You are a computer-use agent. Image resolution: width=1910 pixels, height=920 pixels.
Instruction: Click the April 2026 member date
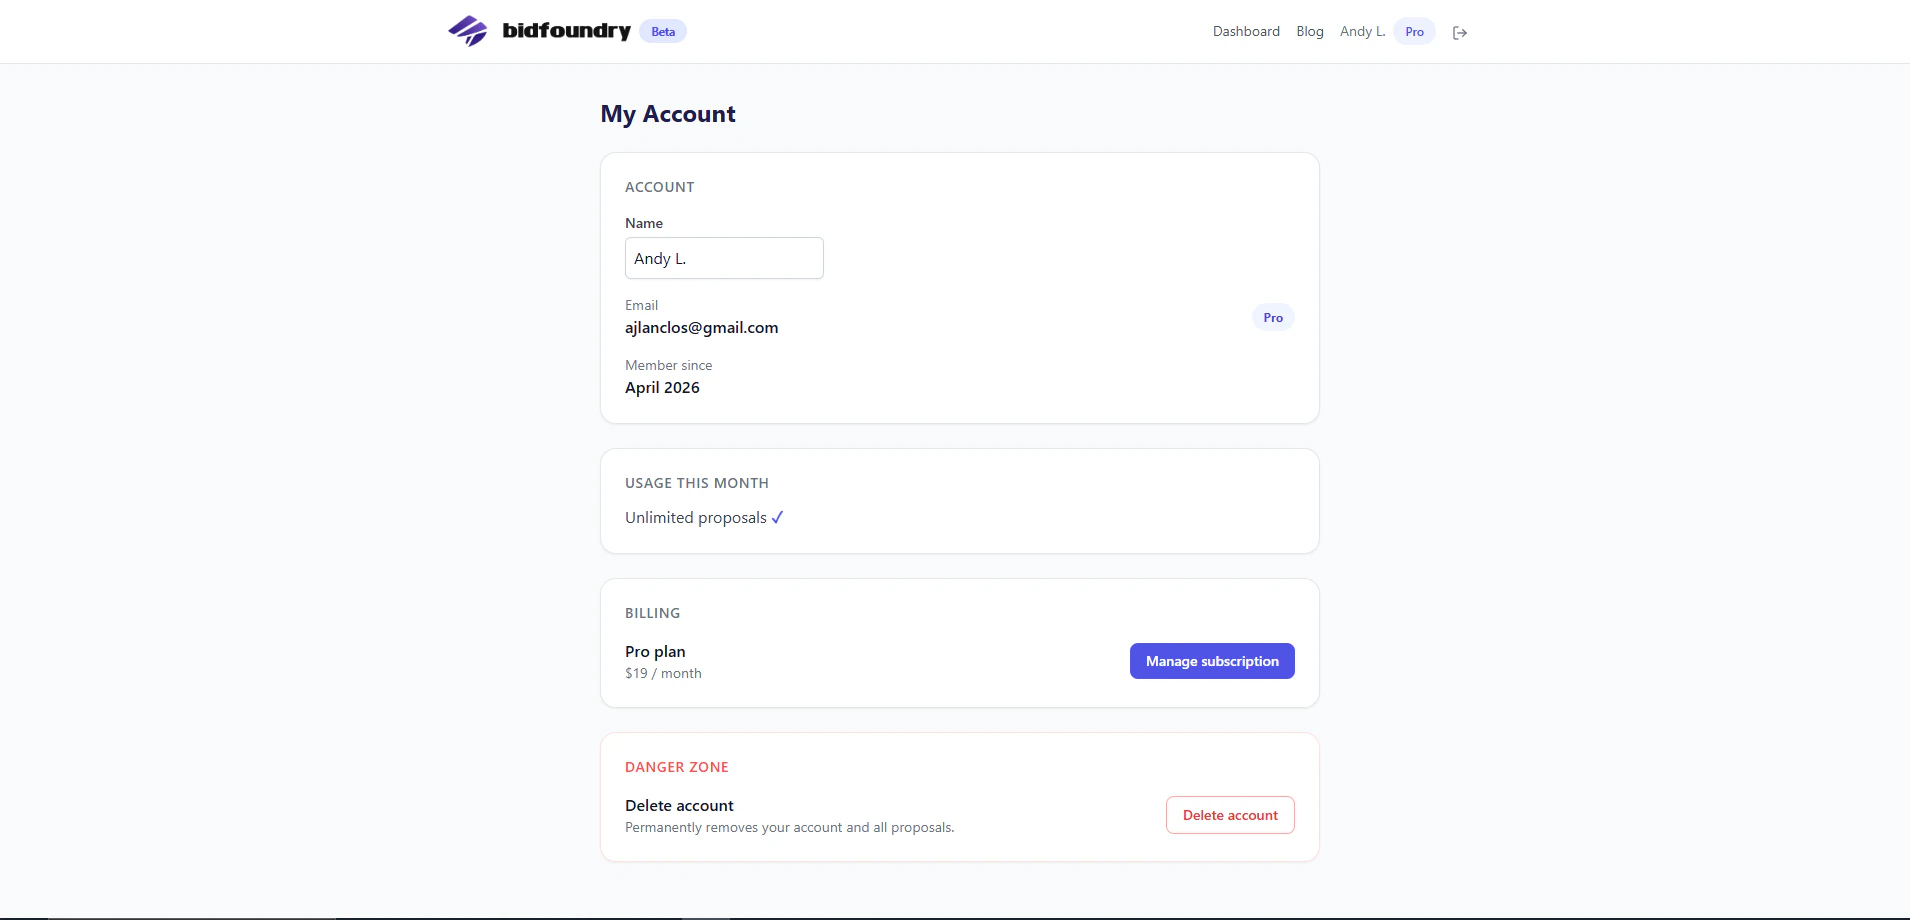point(662,387)
